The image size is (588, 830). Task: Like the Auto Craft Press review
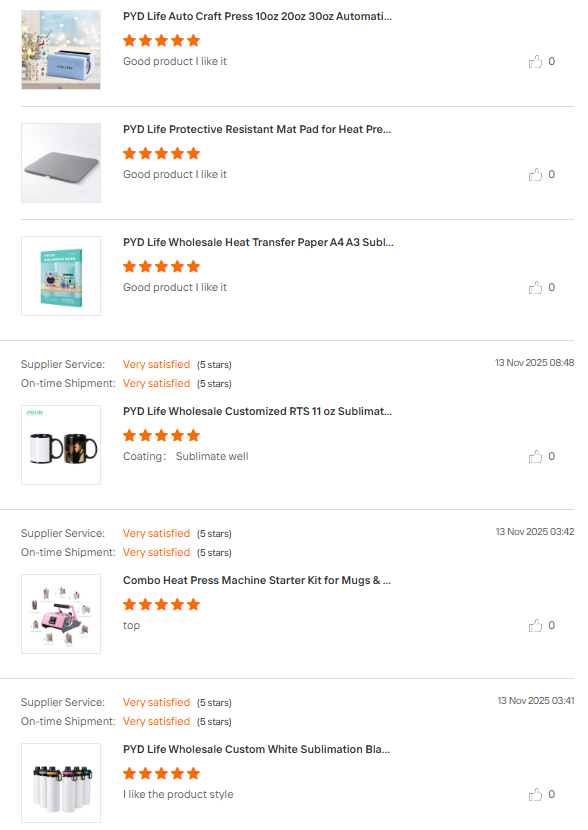pyautogui.click(x=535, y=61)
